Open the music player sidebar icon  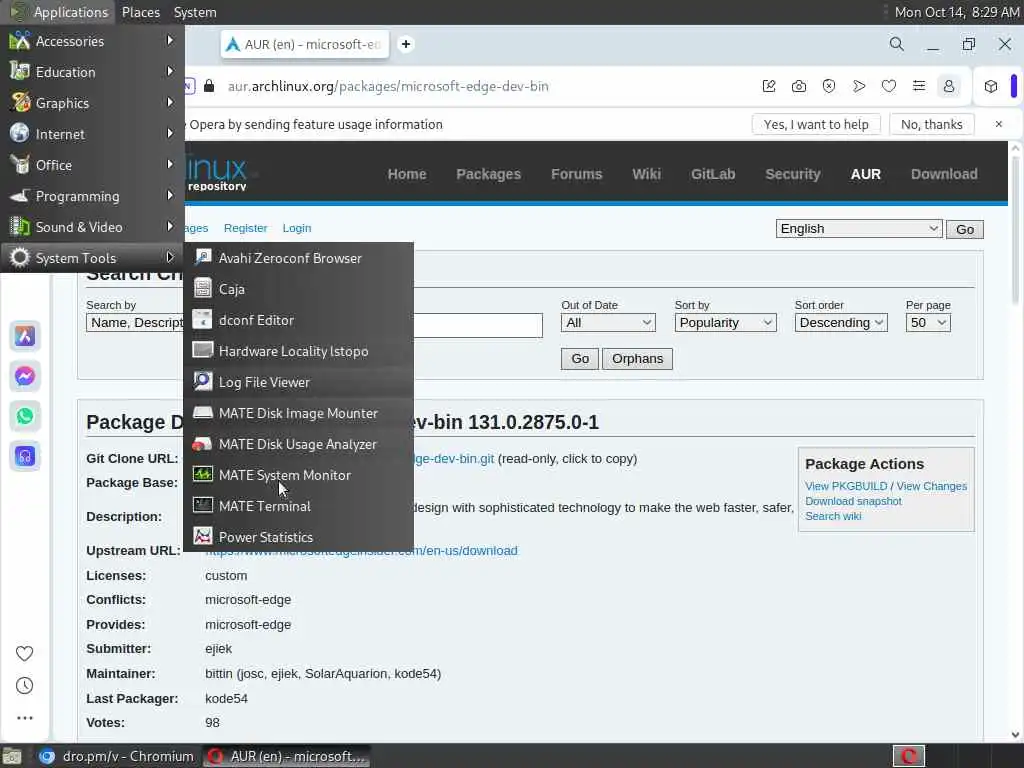click(25, 456)
